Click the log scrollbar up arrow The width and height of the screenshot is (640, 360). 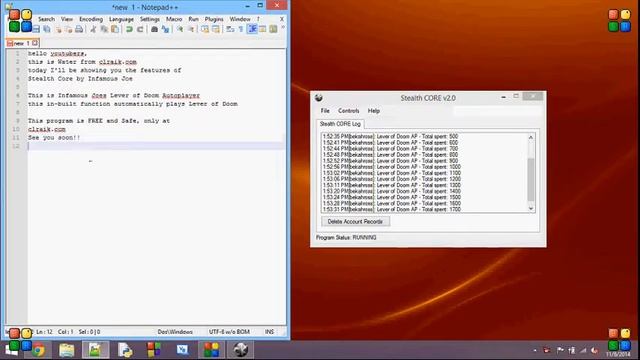click(531, 137)
